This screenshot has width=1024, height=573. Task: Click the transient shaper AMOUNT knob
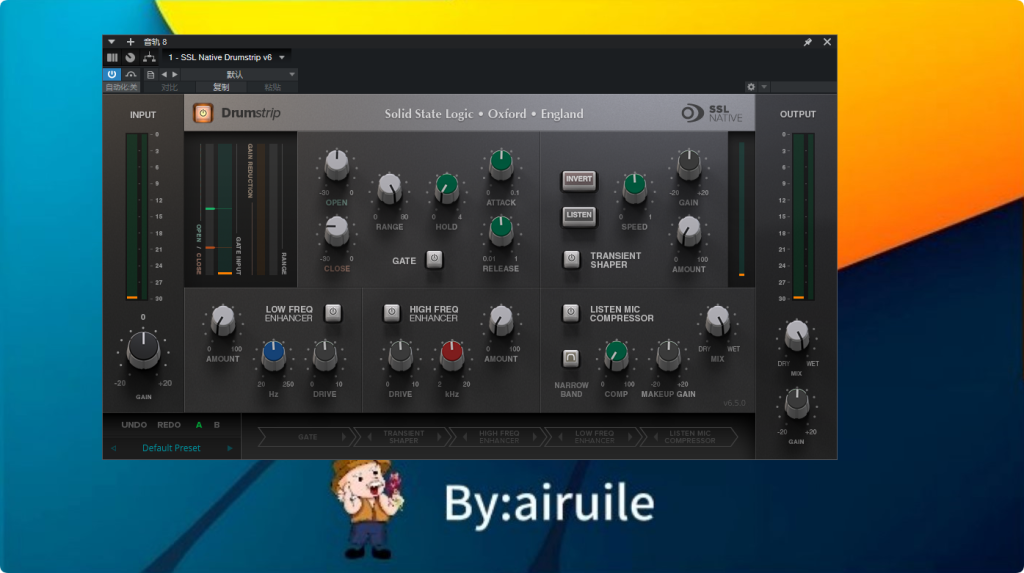(688, 231)
